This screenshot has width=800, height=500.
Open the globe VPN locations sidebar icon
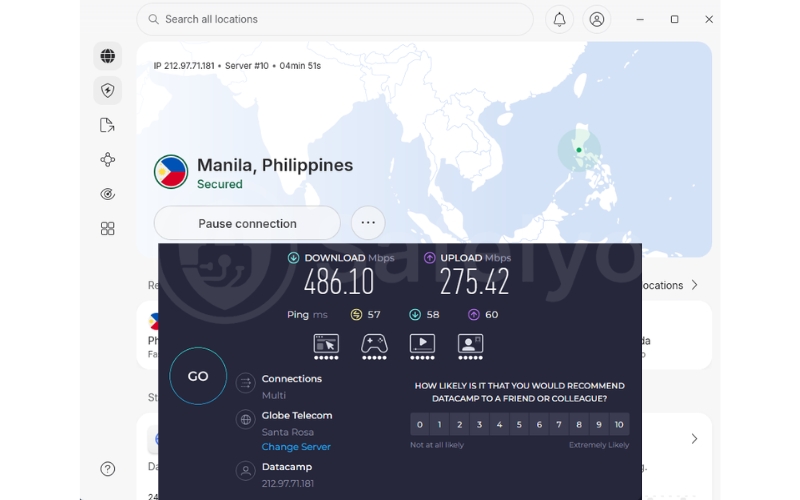tap(108, 56)
